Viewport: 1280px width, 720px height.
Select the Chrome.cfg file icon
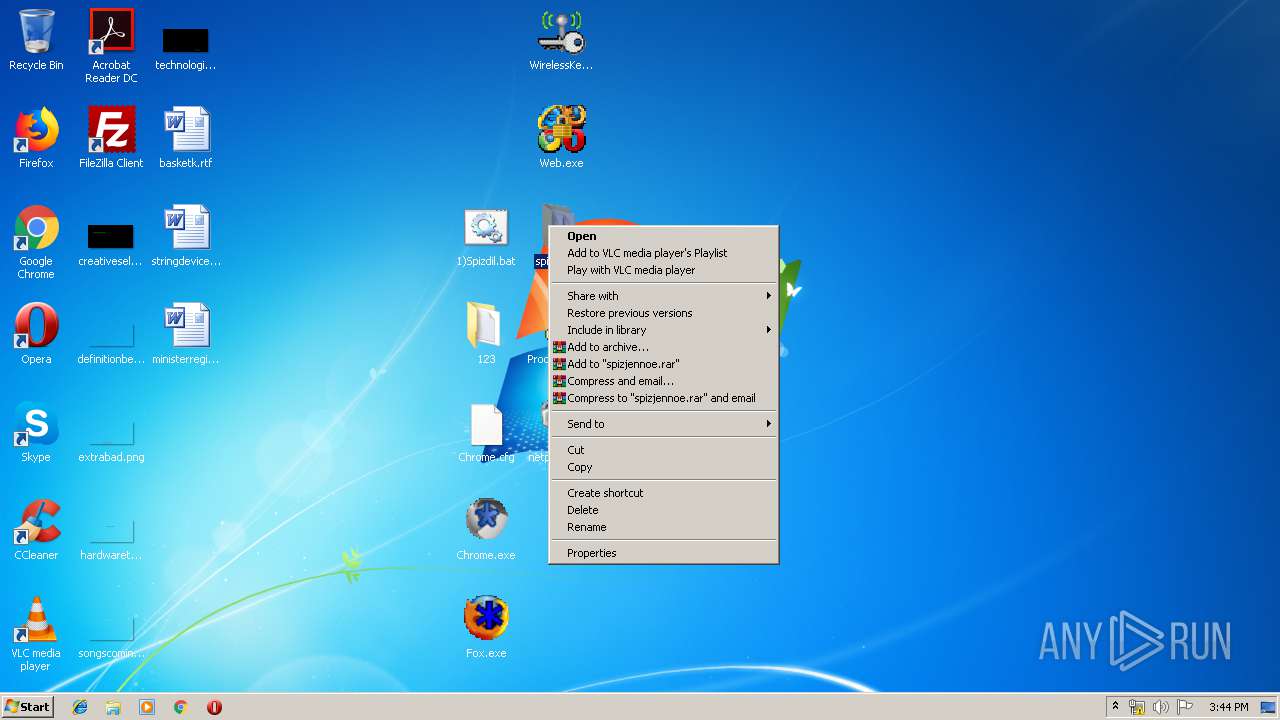[486, 432]
